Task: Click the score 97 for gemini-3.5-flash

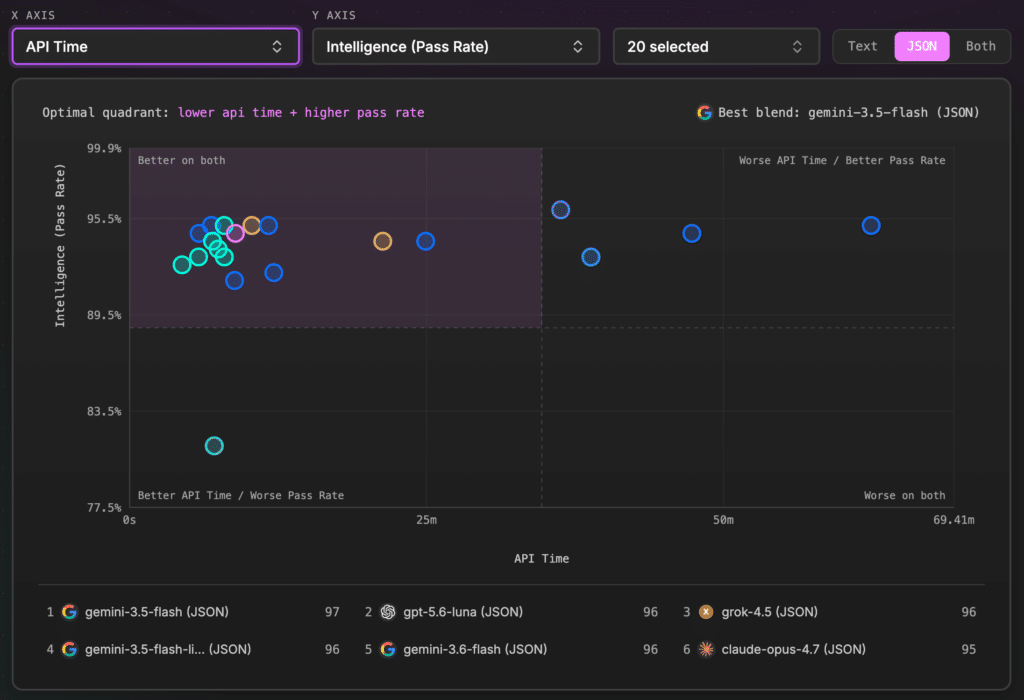Action: pos(332,612)
